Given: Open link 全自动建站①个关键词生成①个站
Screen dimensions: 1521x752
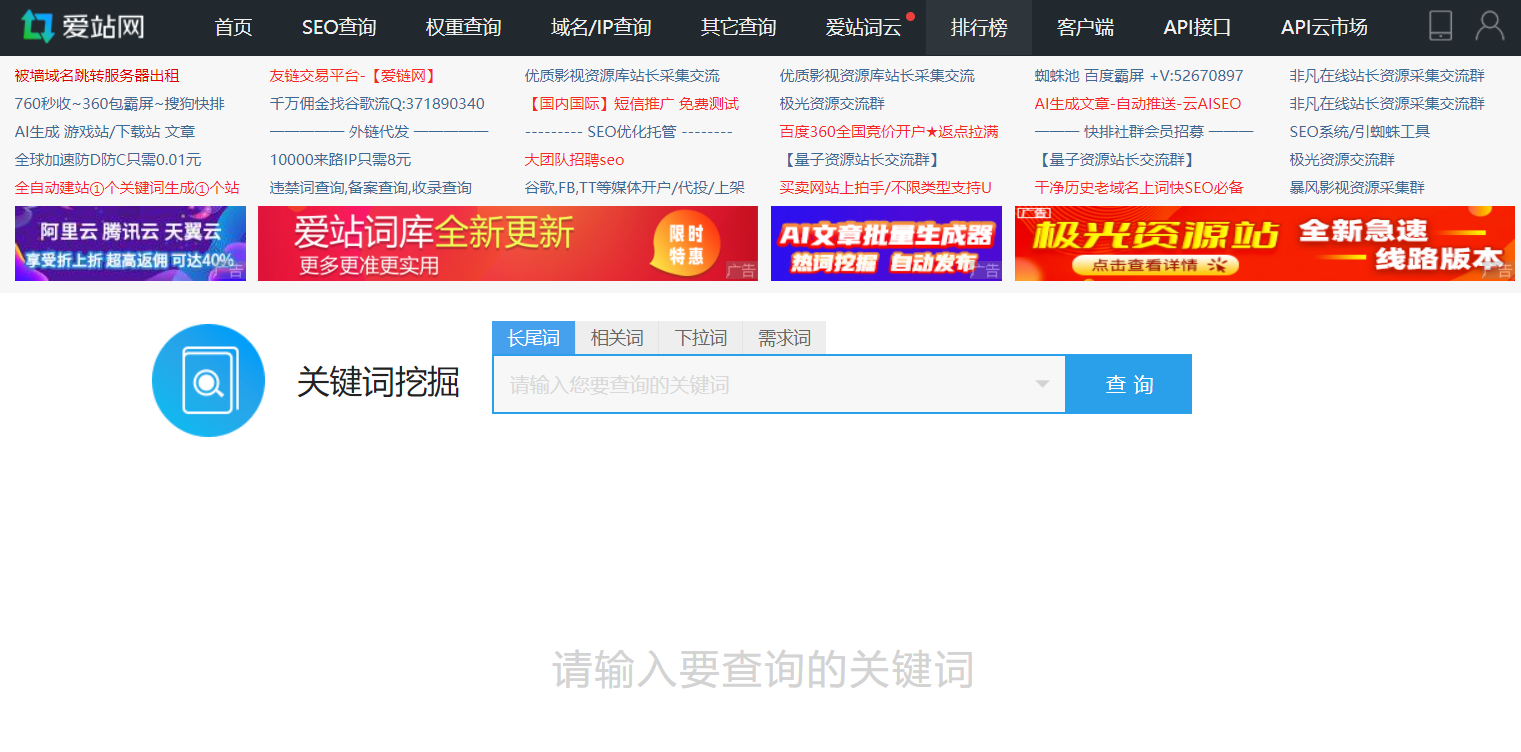Looking at the screenshot, I should click(x=127, y=188).
